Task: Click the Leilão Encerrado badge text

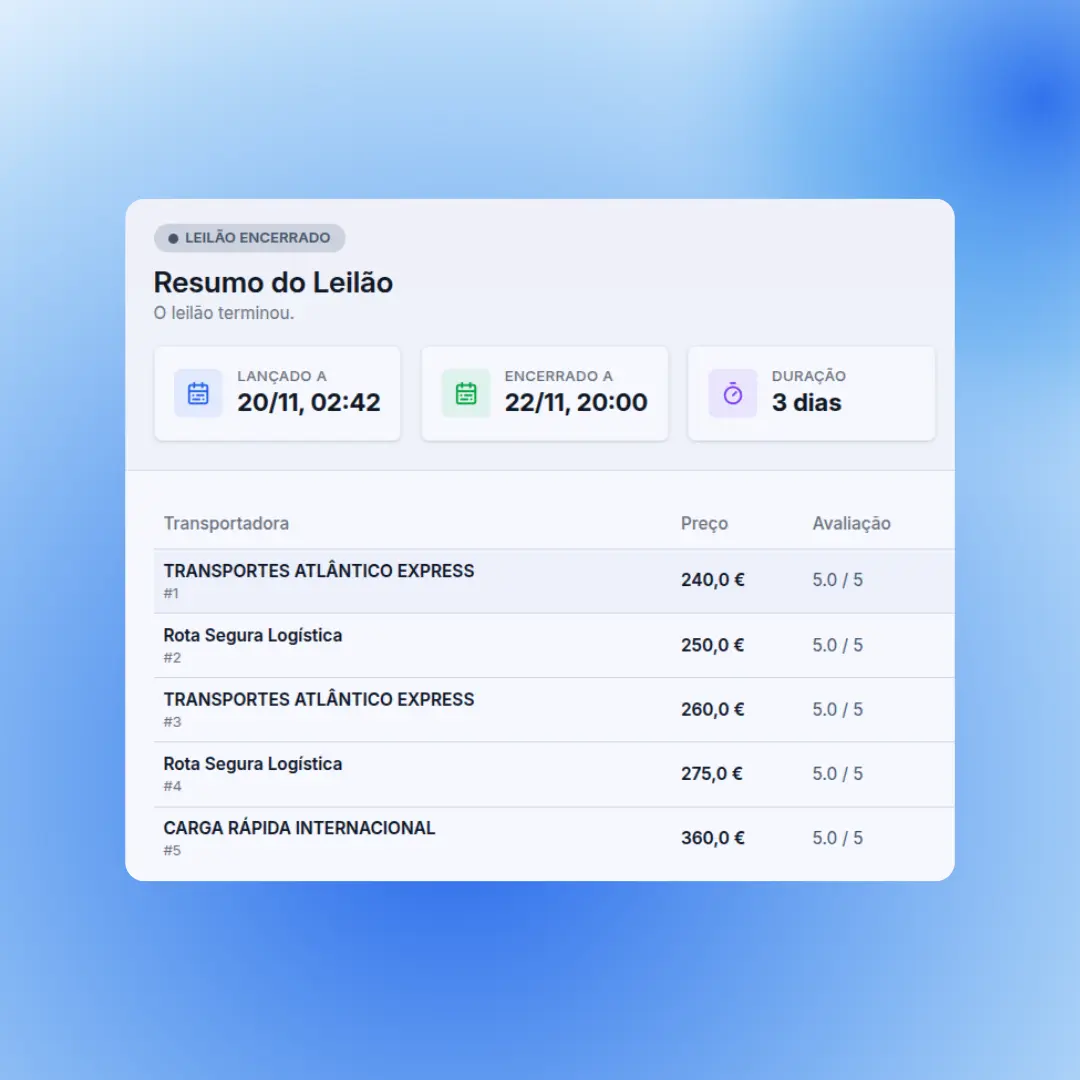Action: tap(257, 238)
